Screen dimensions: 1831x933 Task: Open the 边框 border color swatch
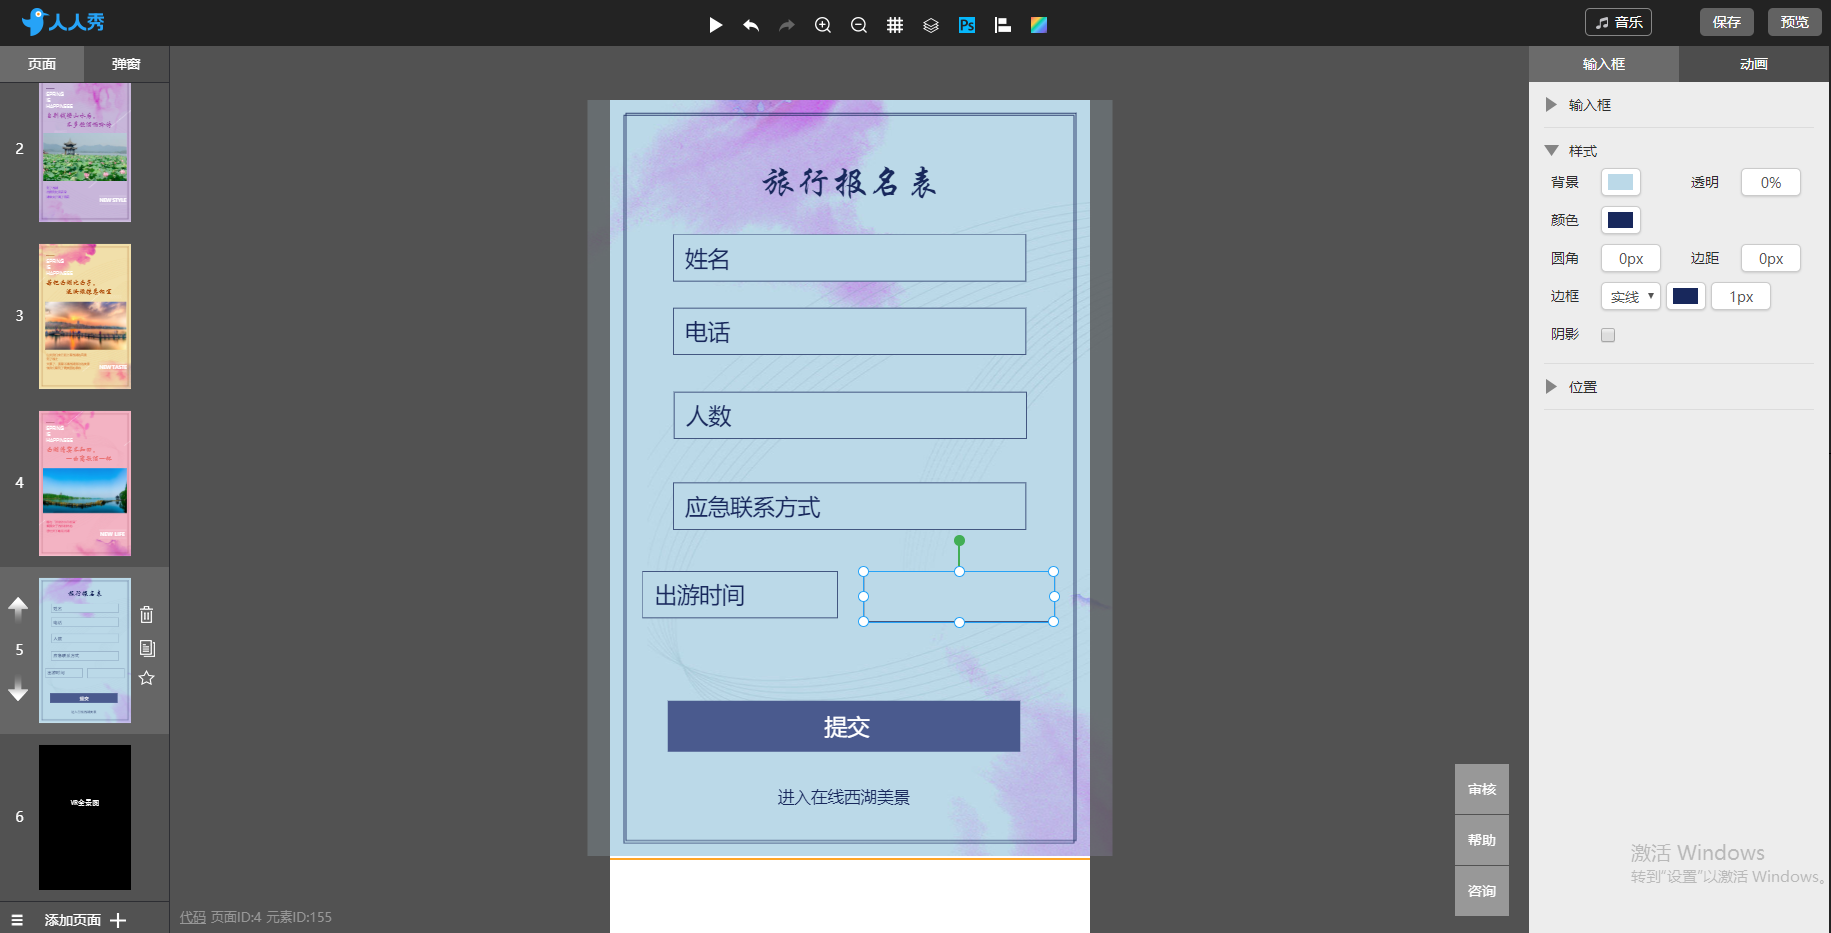tap(1686, 296)
